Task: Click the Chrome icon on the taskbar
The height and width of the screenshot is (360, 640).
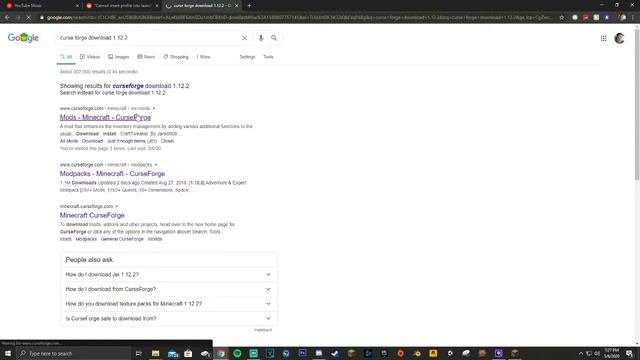Action: [x=221, y=353]
